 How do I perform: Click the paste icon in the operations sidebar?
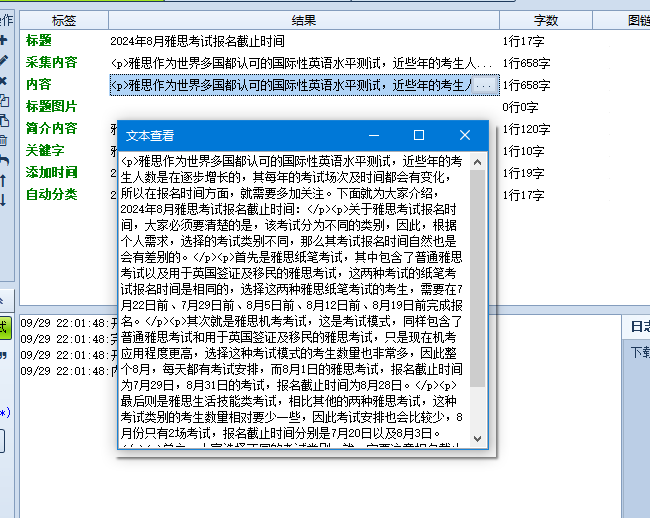click(4, 121)
